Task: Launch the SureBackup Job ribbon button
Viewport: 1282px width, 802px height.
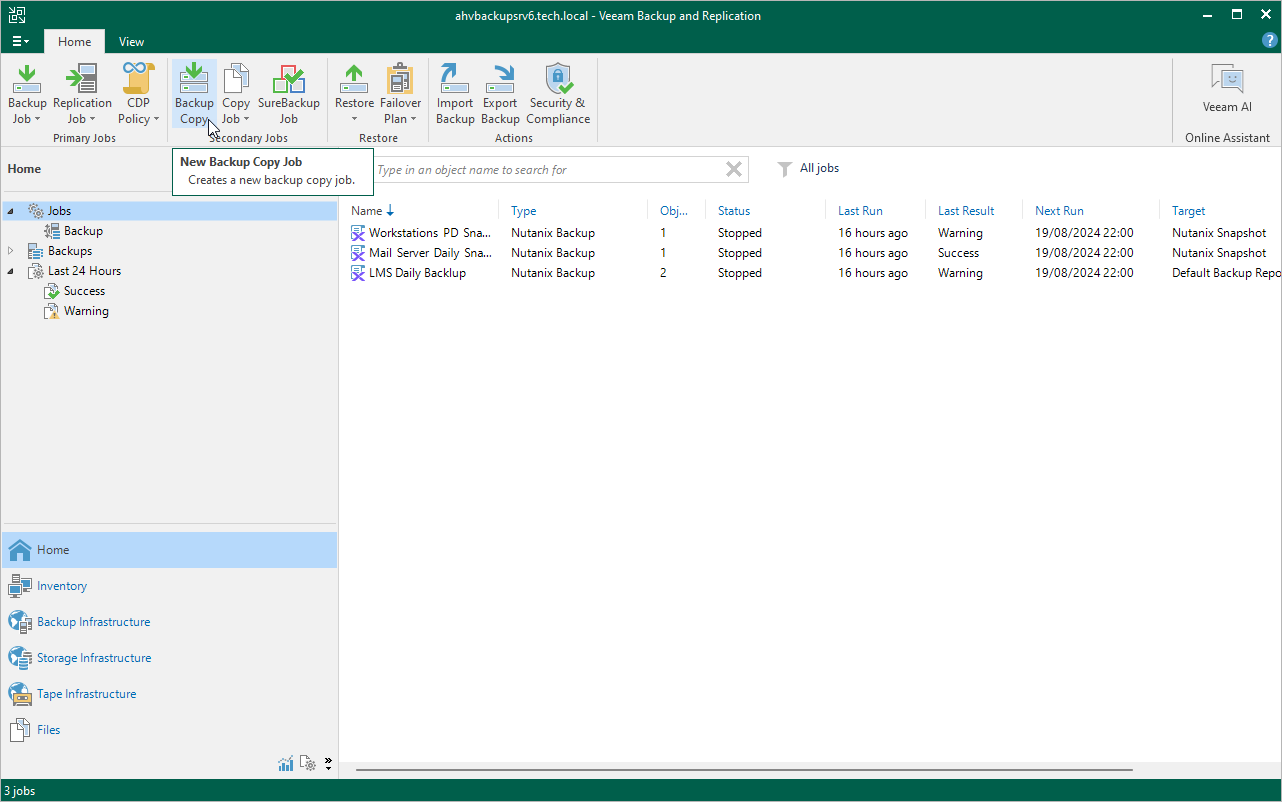Action: click(289, 94)
